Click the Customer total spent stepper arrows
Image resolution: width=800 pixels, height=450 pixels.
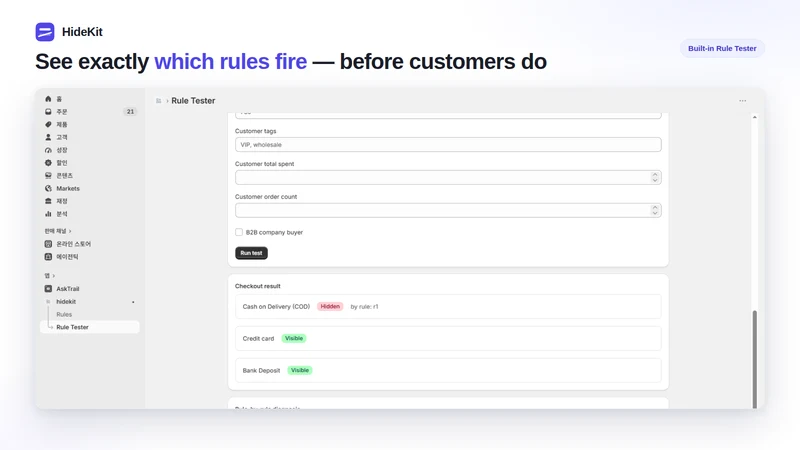[655, 178]
